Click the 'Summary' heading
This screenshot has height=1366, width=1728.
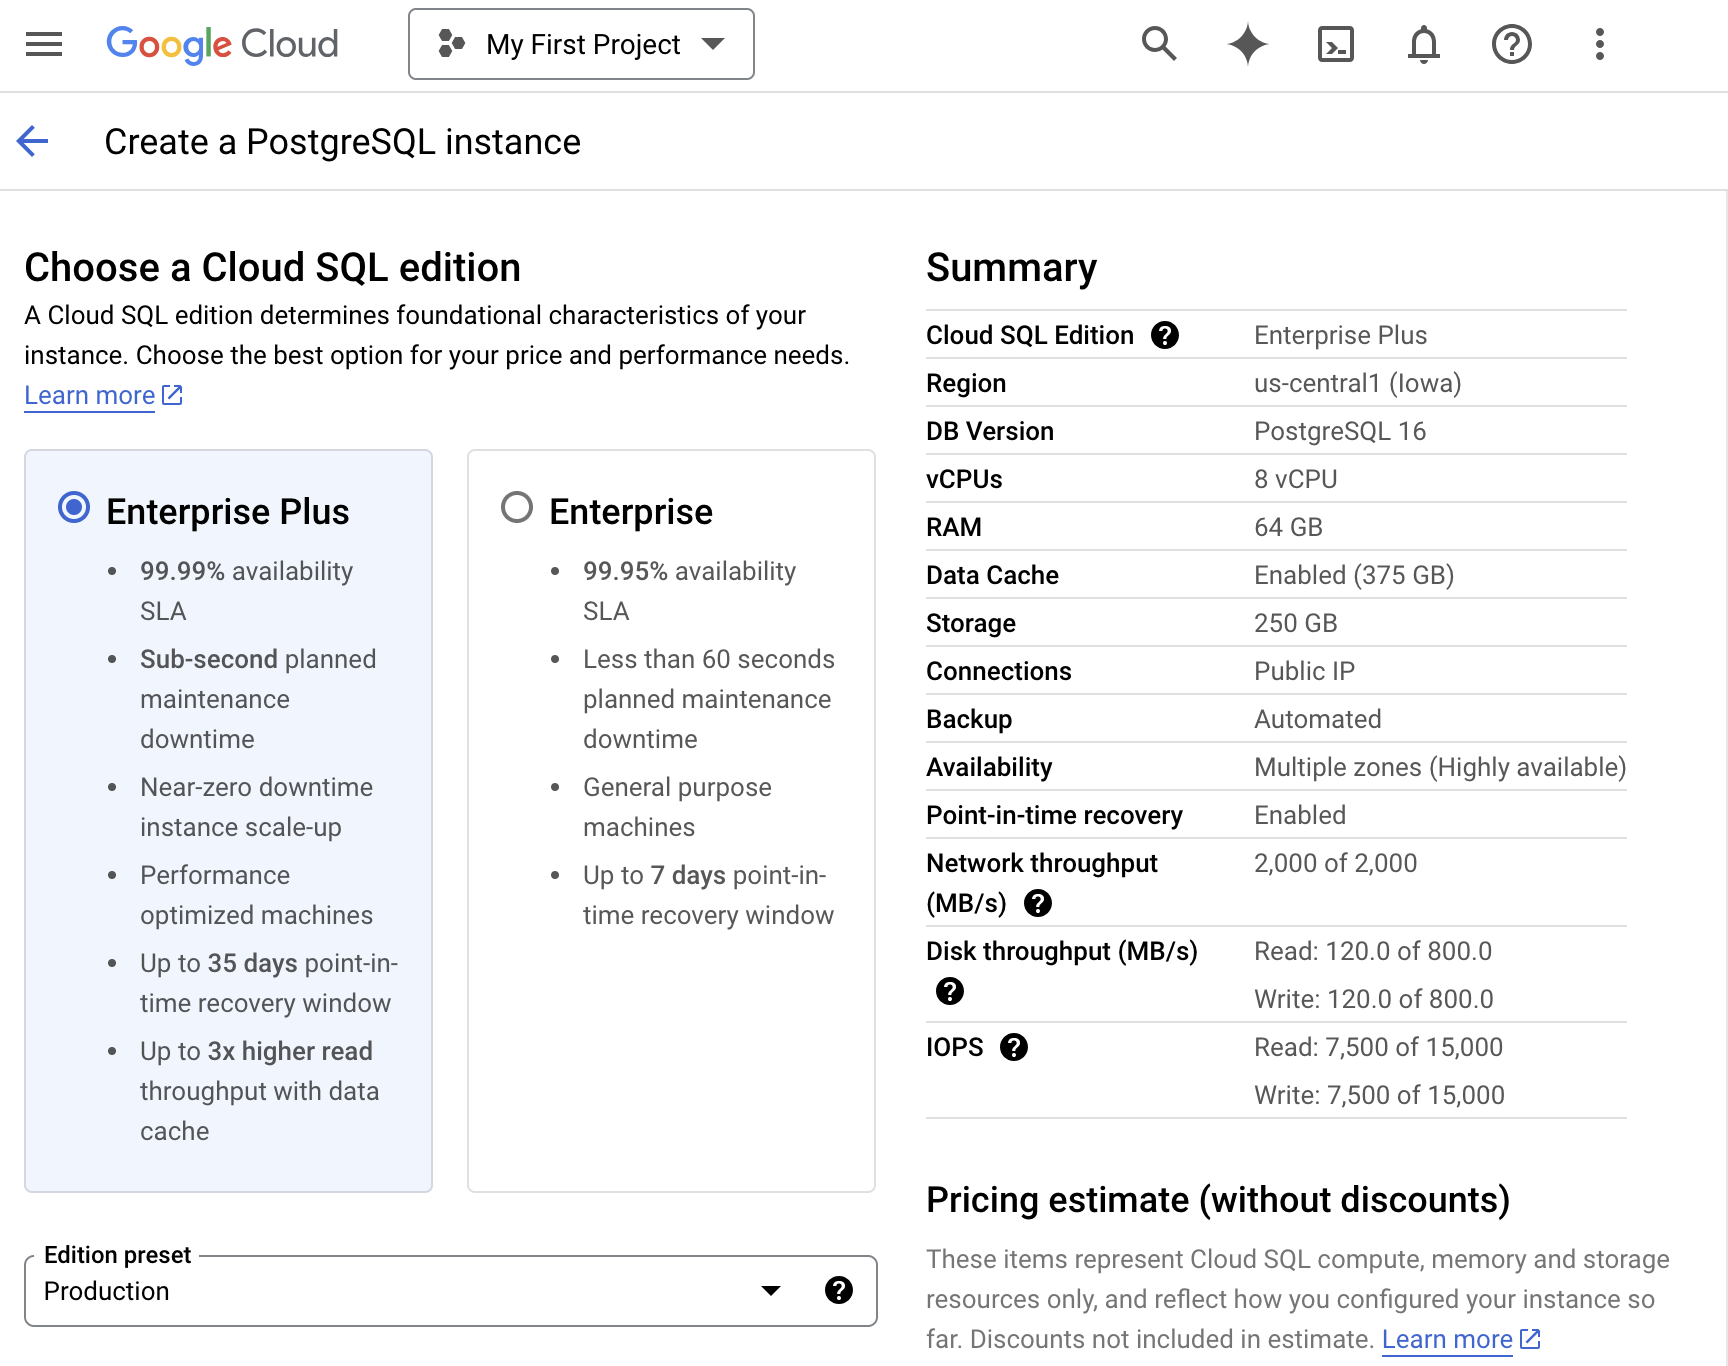coord(1011,268)
